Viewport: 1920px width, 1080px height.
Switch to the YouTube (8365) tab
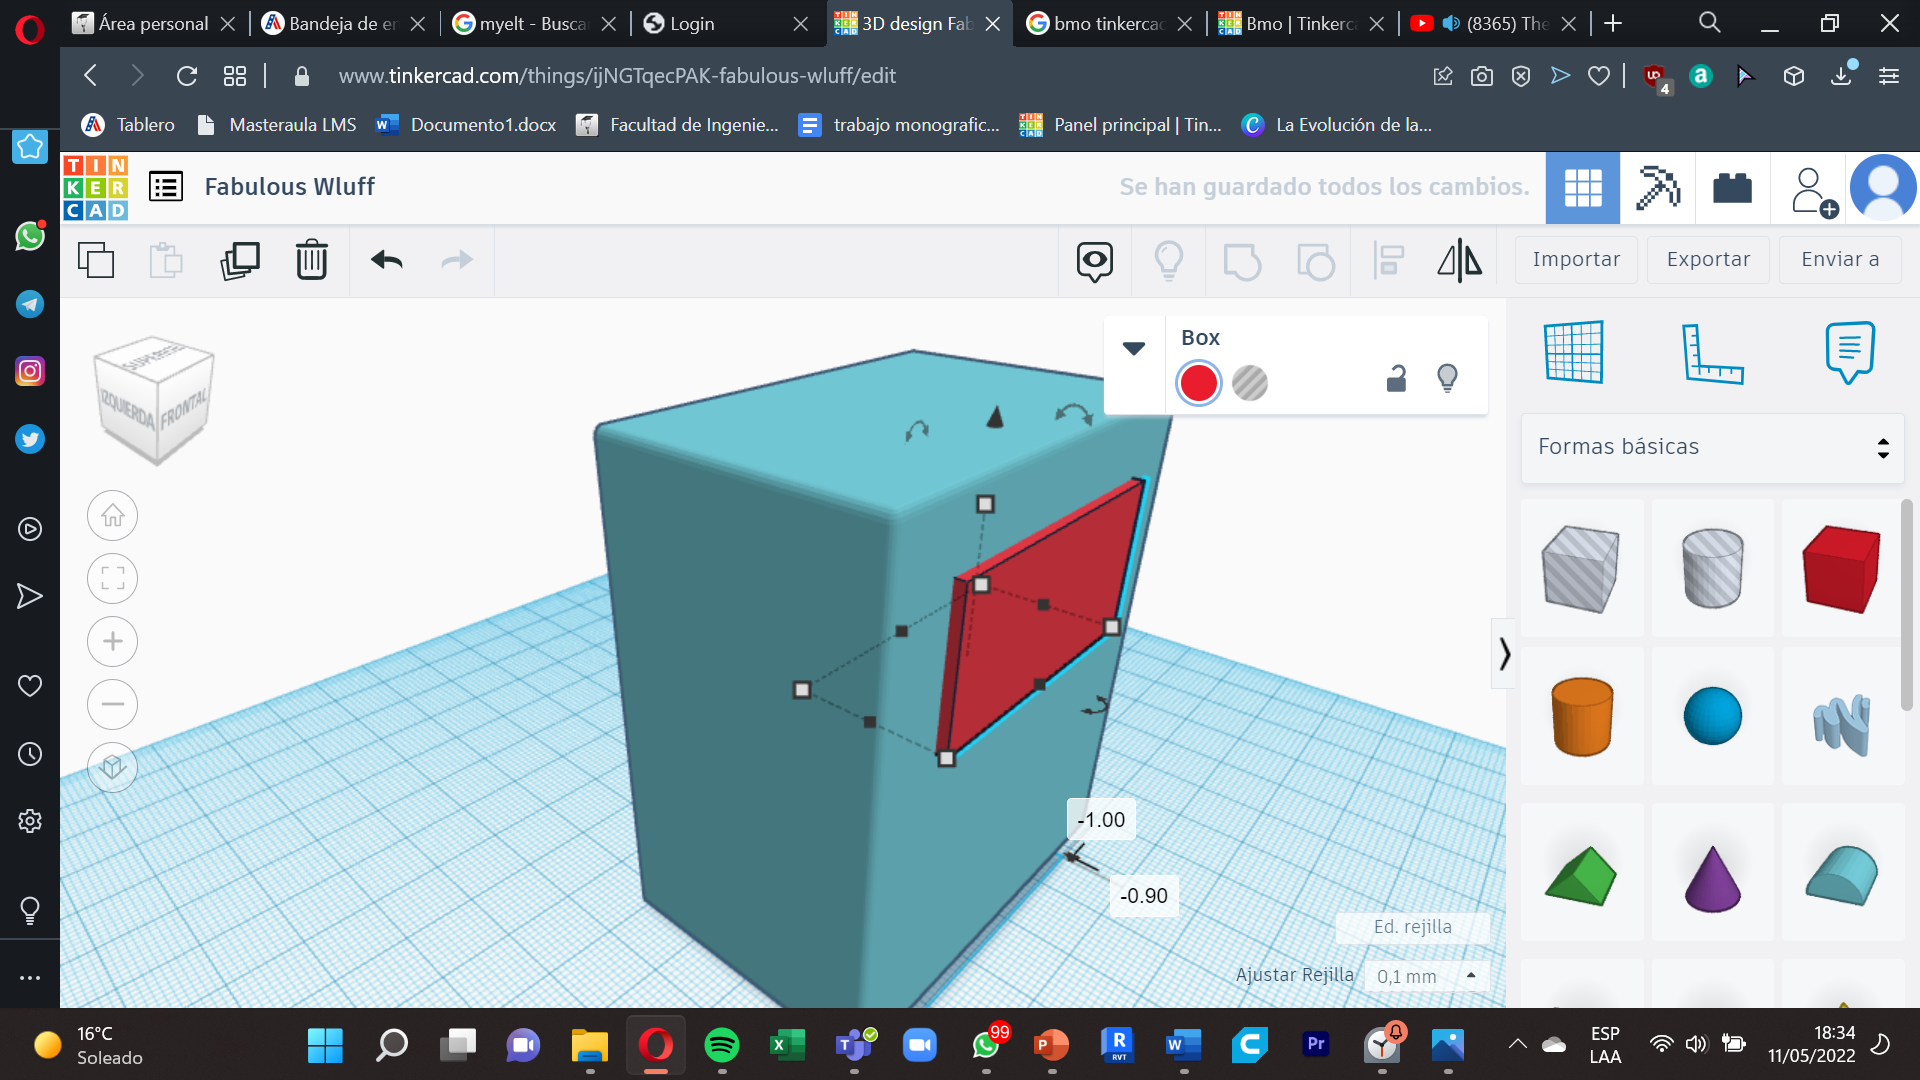1492,23
